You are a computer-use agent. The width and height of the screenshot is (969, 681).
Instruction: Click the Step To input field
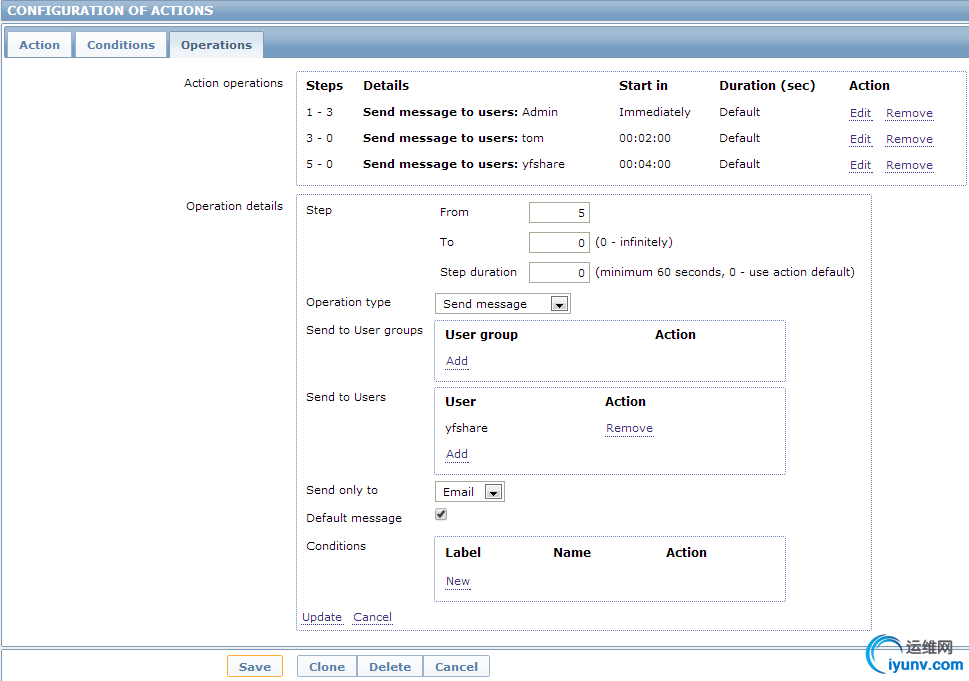click(559, 242)
